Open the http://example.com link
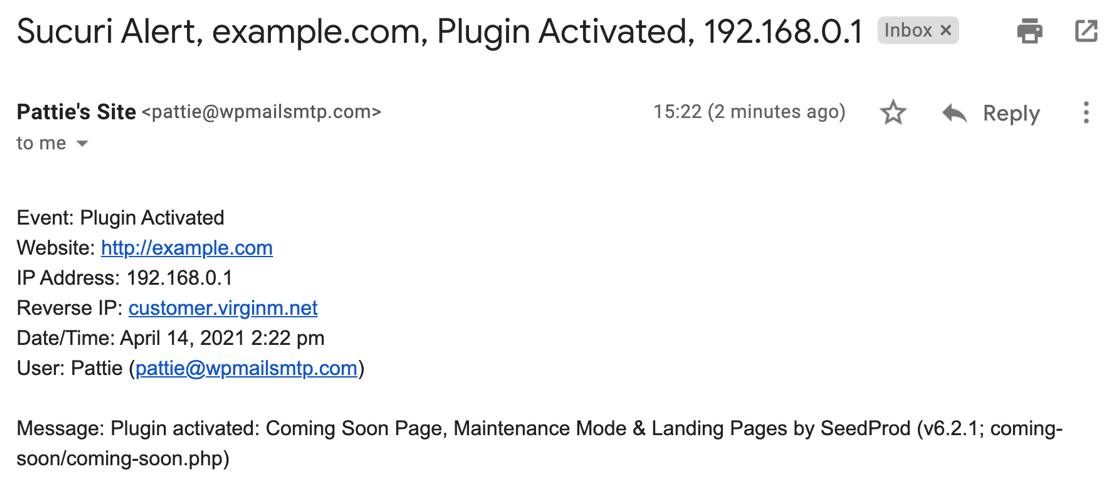This screenshot has width=1116, height=488. pyautogui.click(x=186, y=248)
